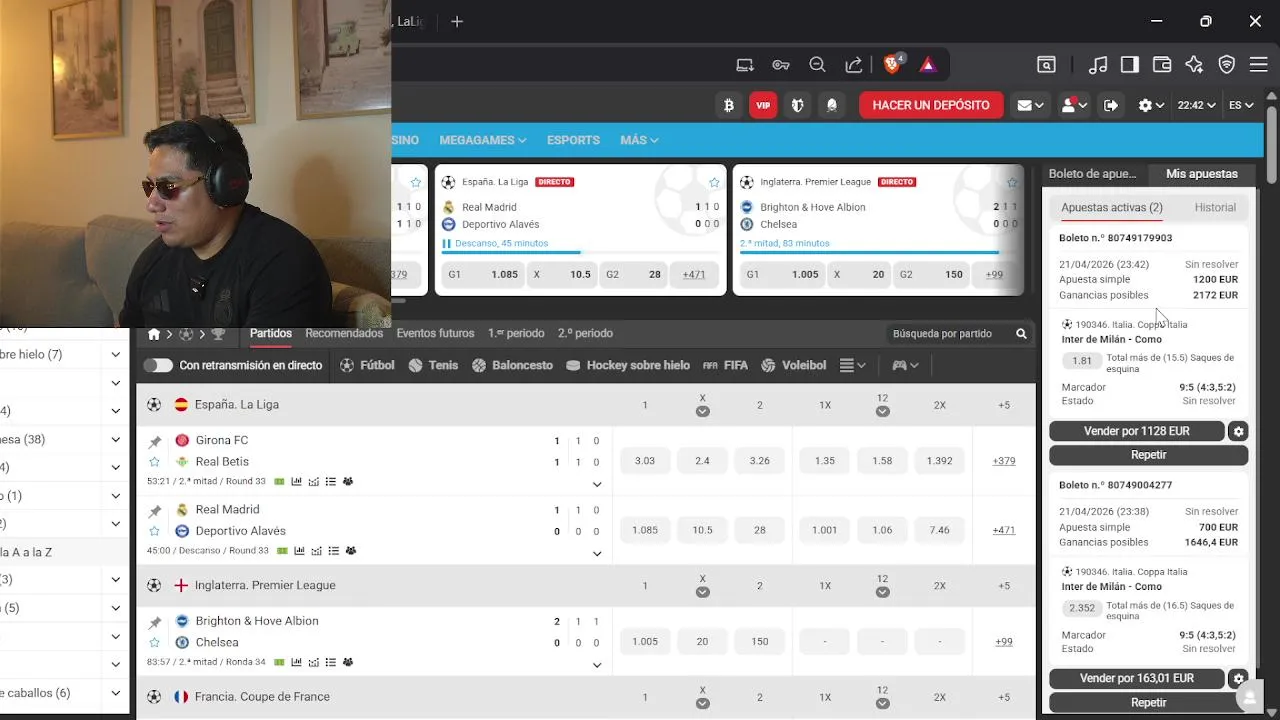
Task: Expand the Real Madrid vs Alavés row
Action: (597, 553)
